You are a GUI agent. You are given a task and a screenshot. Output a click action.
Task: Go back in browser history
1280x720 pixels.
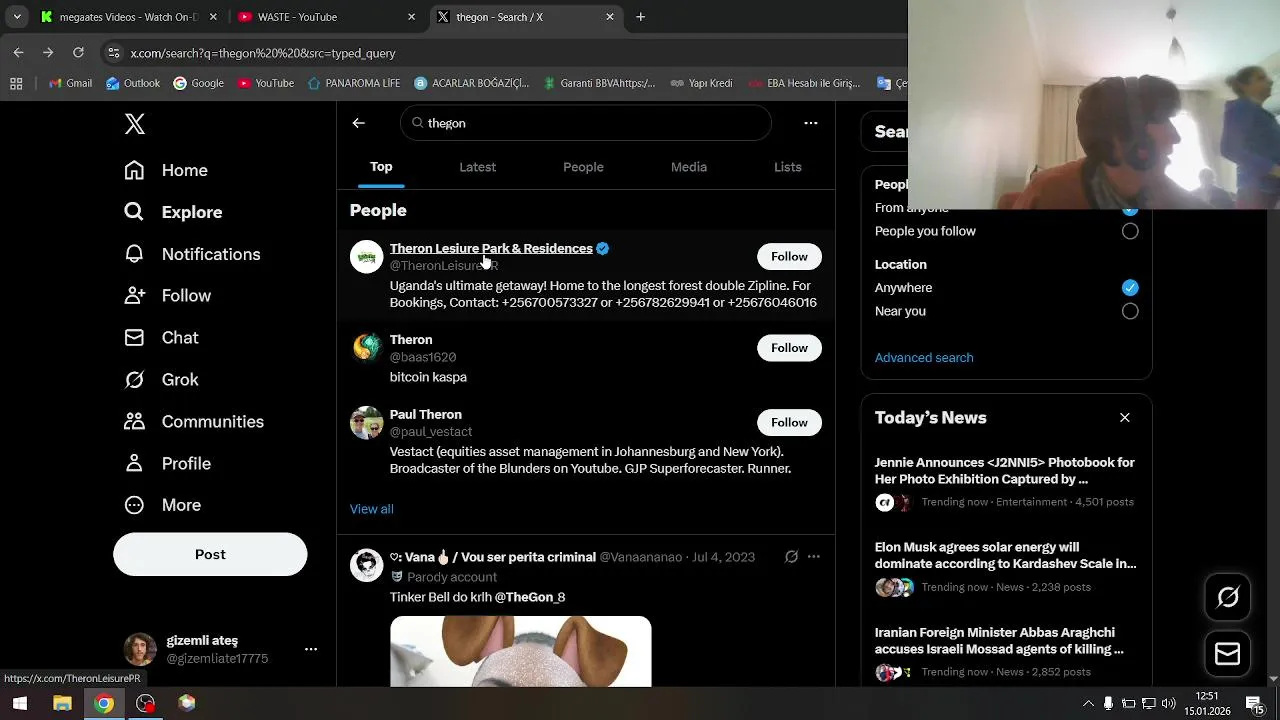click(x=19, y=53)
